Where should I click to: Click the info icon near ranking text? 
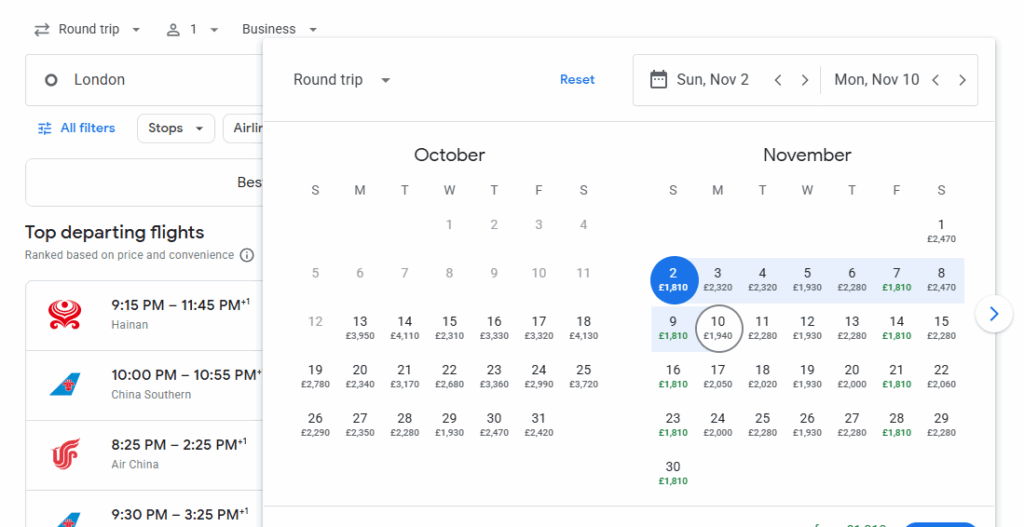247,255
